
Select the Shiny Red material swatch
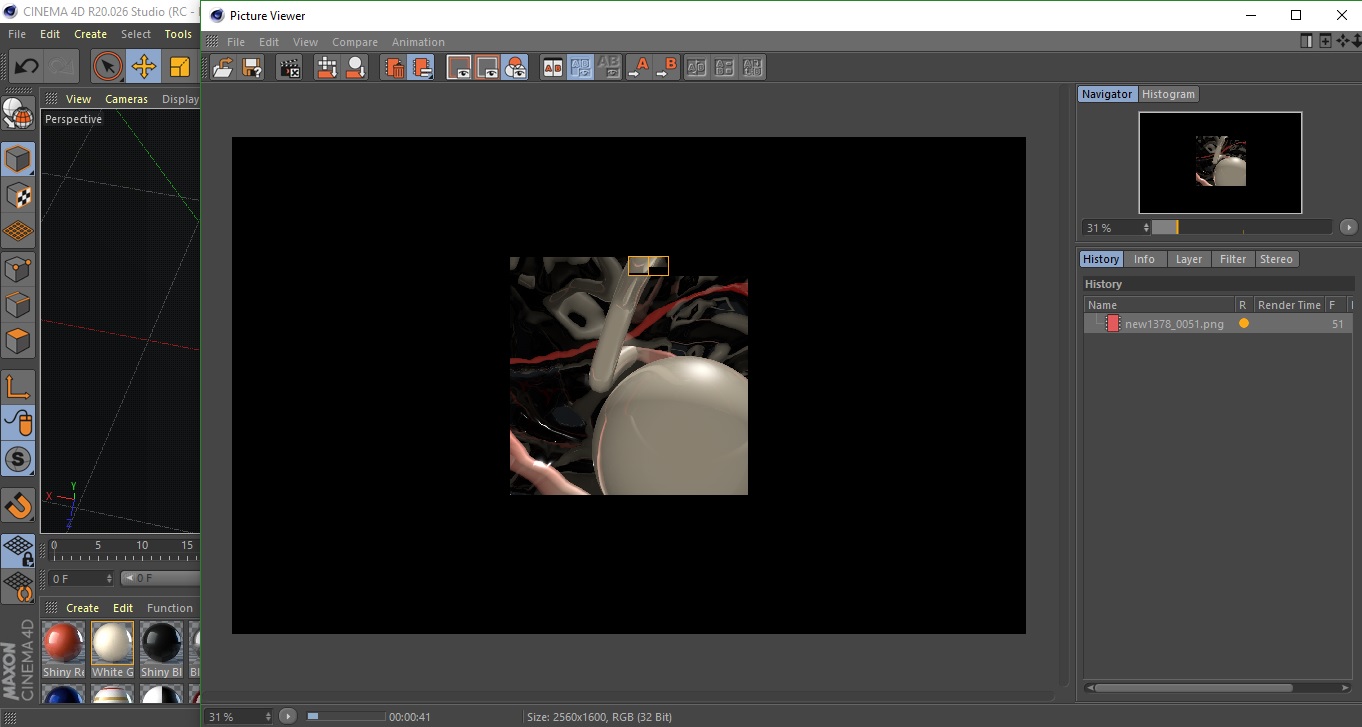point(63,643)
